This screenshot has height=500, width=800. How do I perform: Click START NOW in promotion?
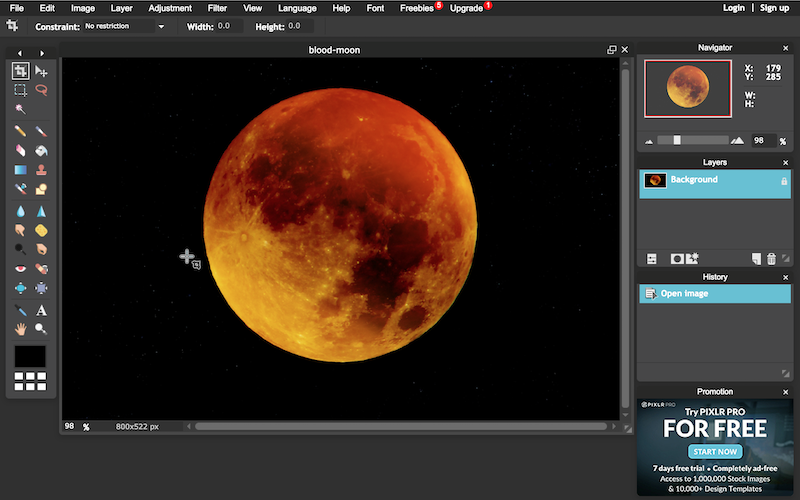(x=717, y=451)
